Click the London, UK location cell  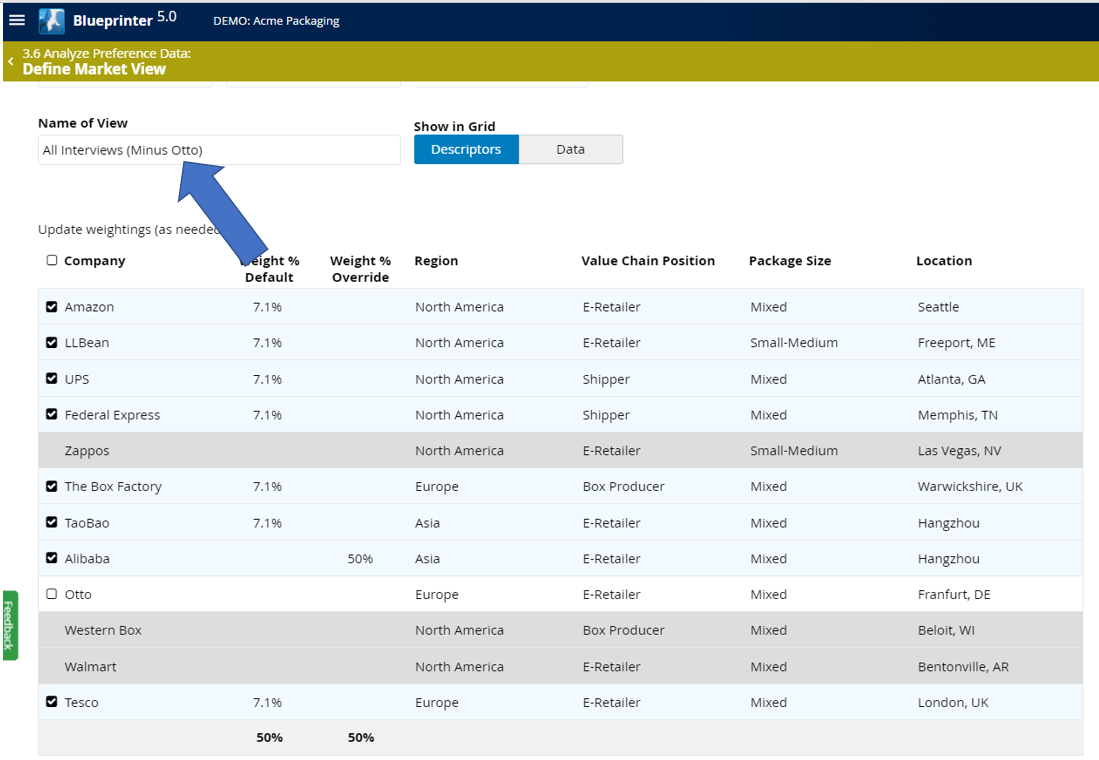tap(953, 703)
